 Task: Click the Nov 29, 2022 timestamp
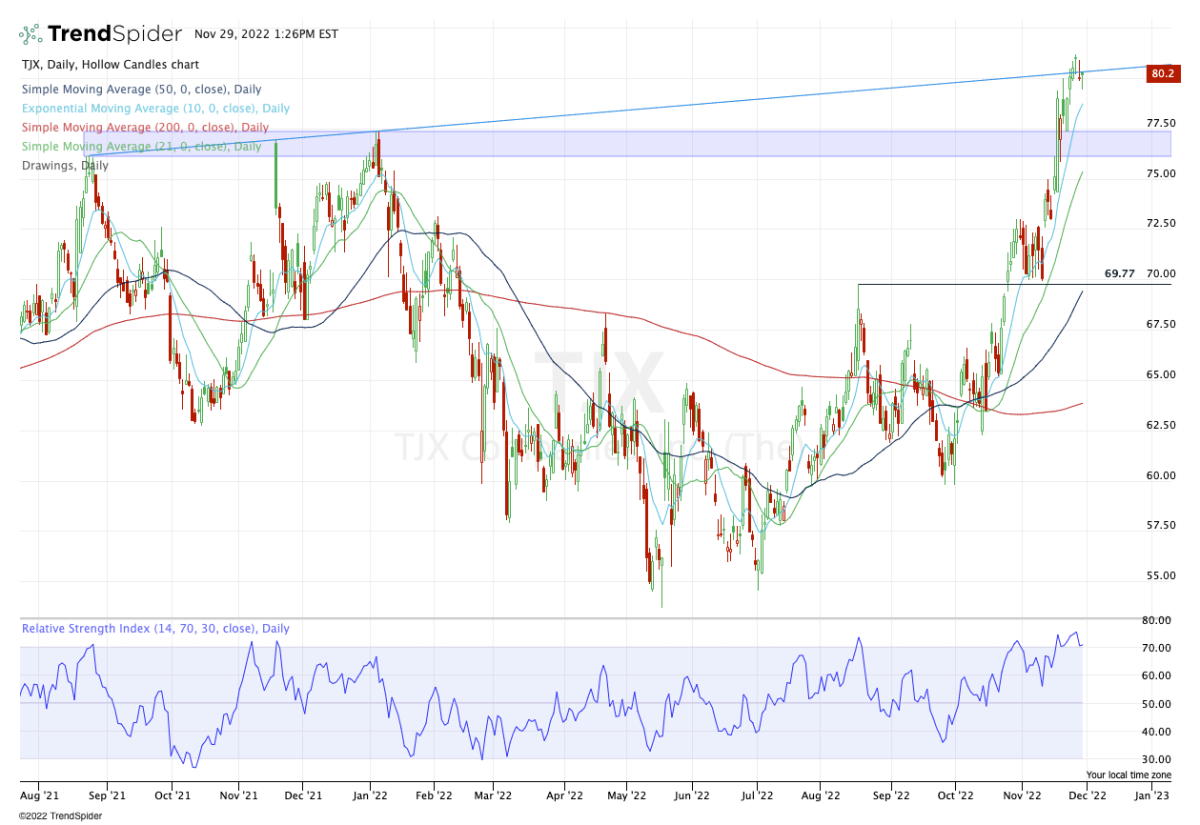(x=266, y=34)
